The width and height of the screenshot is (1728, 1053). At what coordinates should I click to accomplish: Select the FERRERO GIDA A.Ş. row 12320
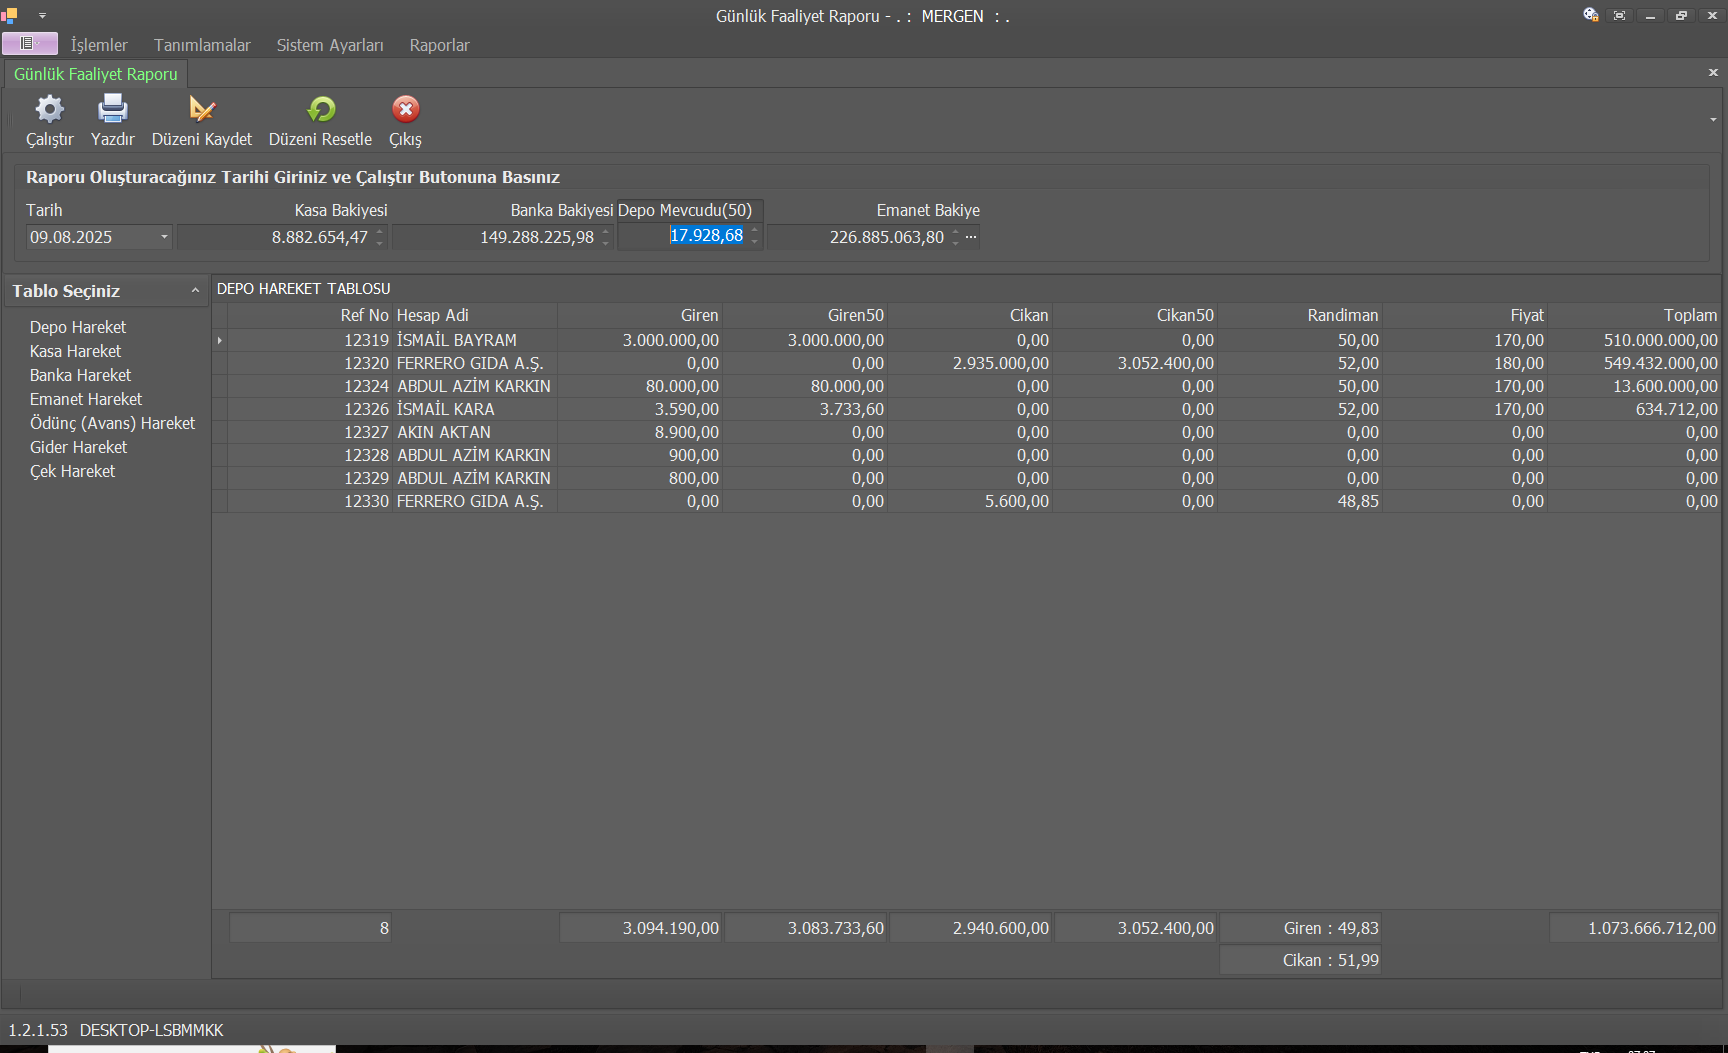tap(470, 363)
